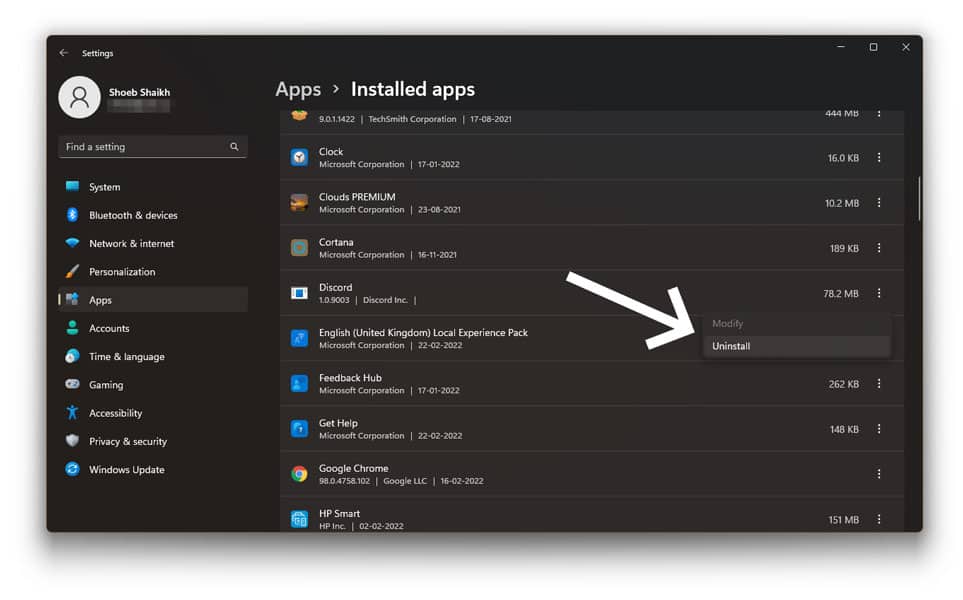963x600 pixels.
Task: Open Privacy & security settings
Action: tap(153, 441)
